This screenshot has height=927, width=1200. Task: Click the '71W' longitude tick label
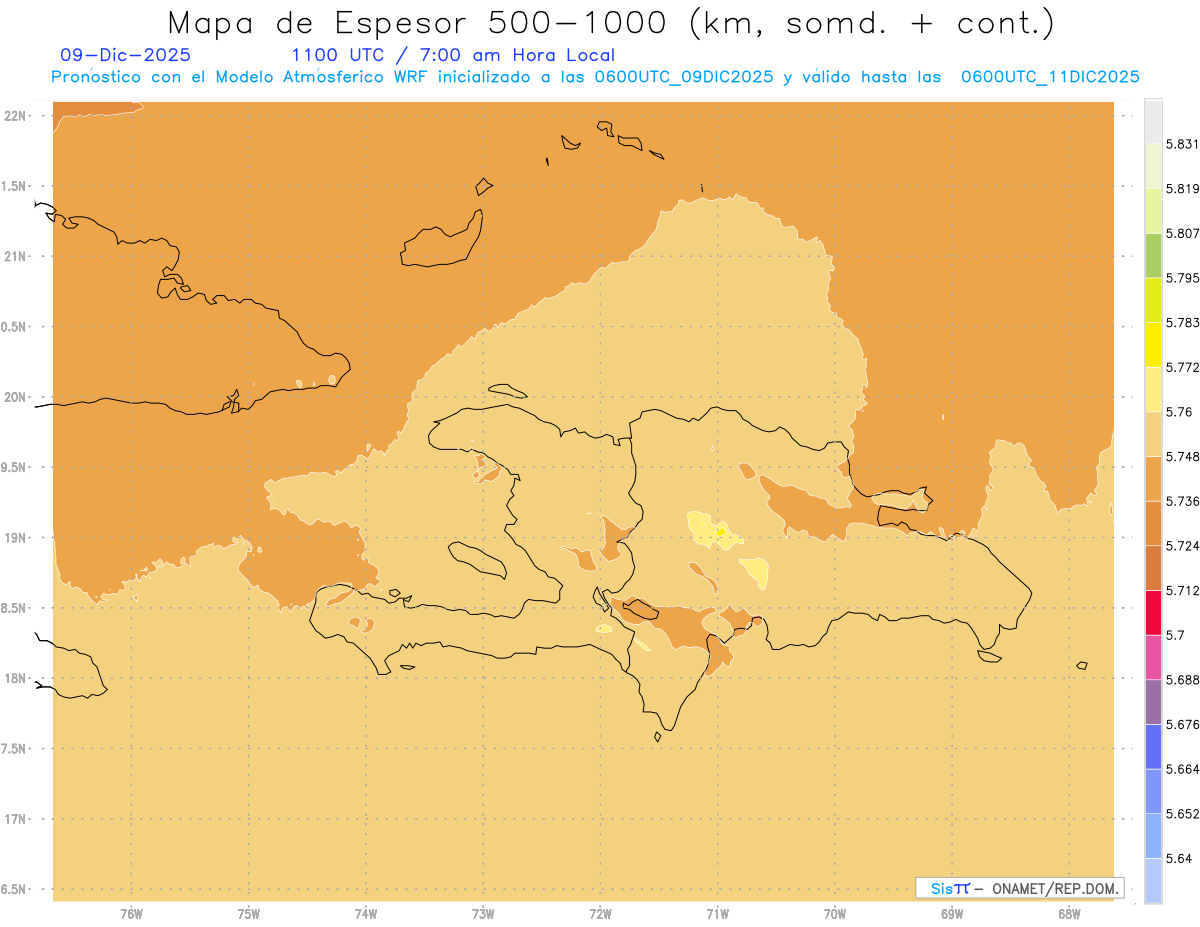tap(718, 913)
